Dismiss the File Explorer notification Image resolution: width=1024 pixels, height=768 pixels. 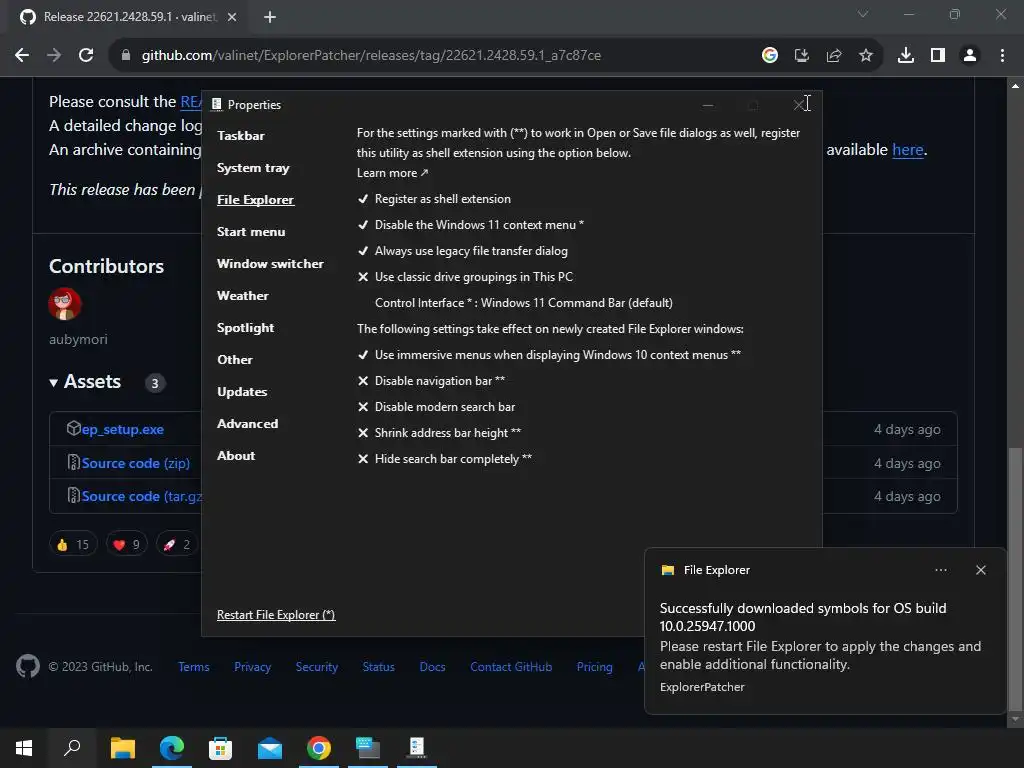pos(981,570)
